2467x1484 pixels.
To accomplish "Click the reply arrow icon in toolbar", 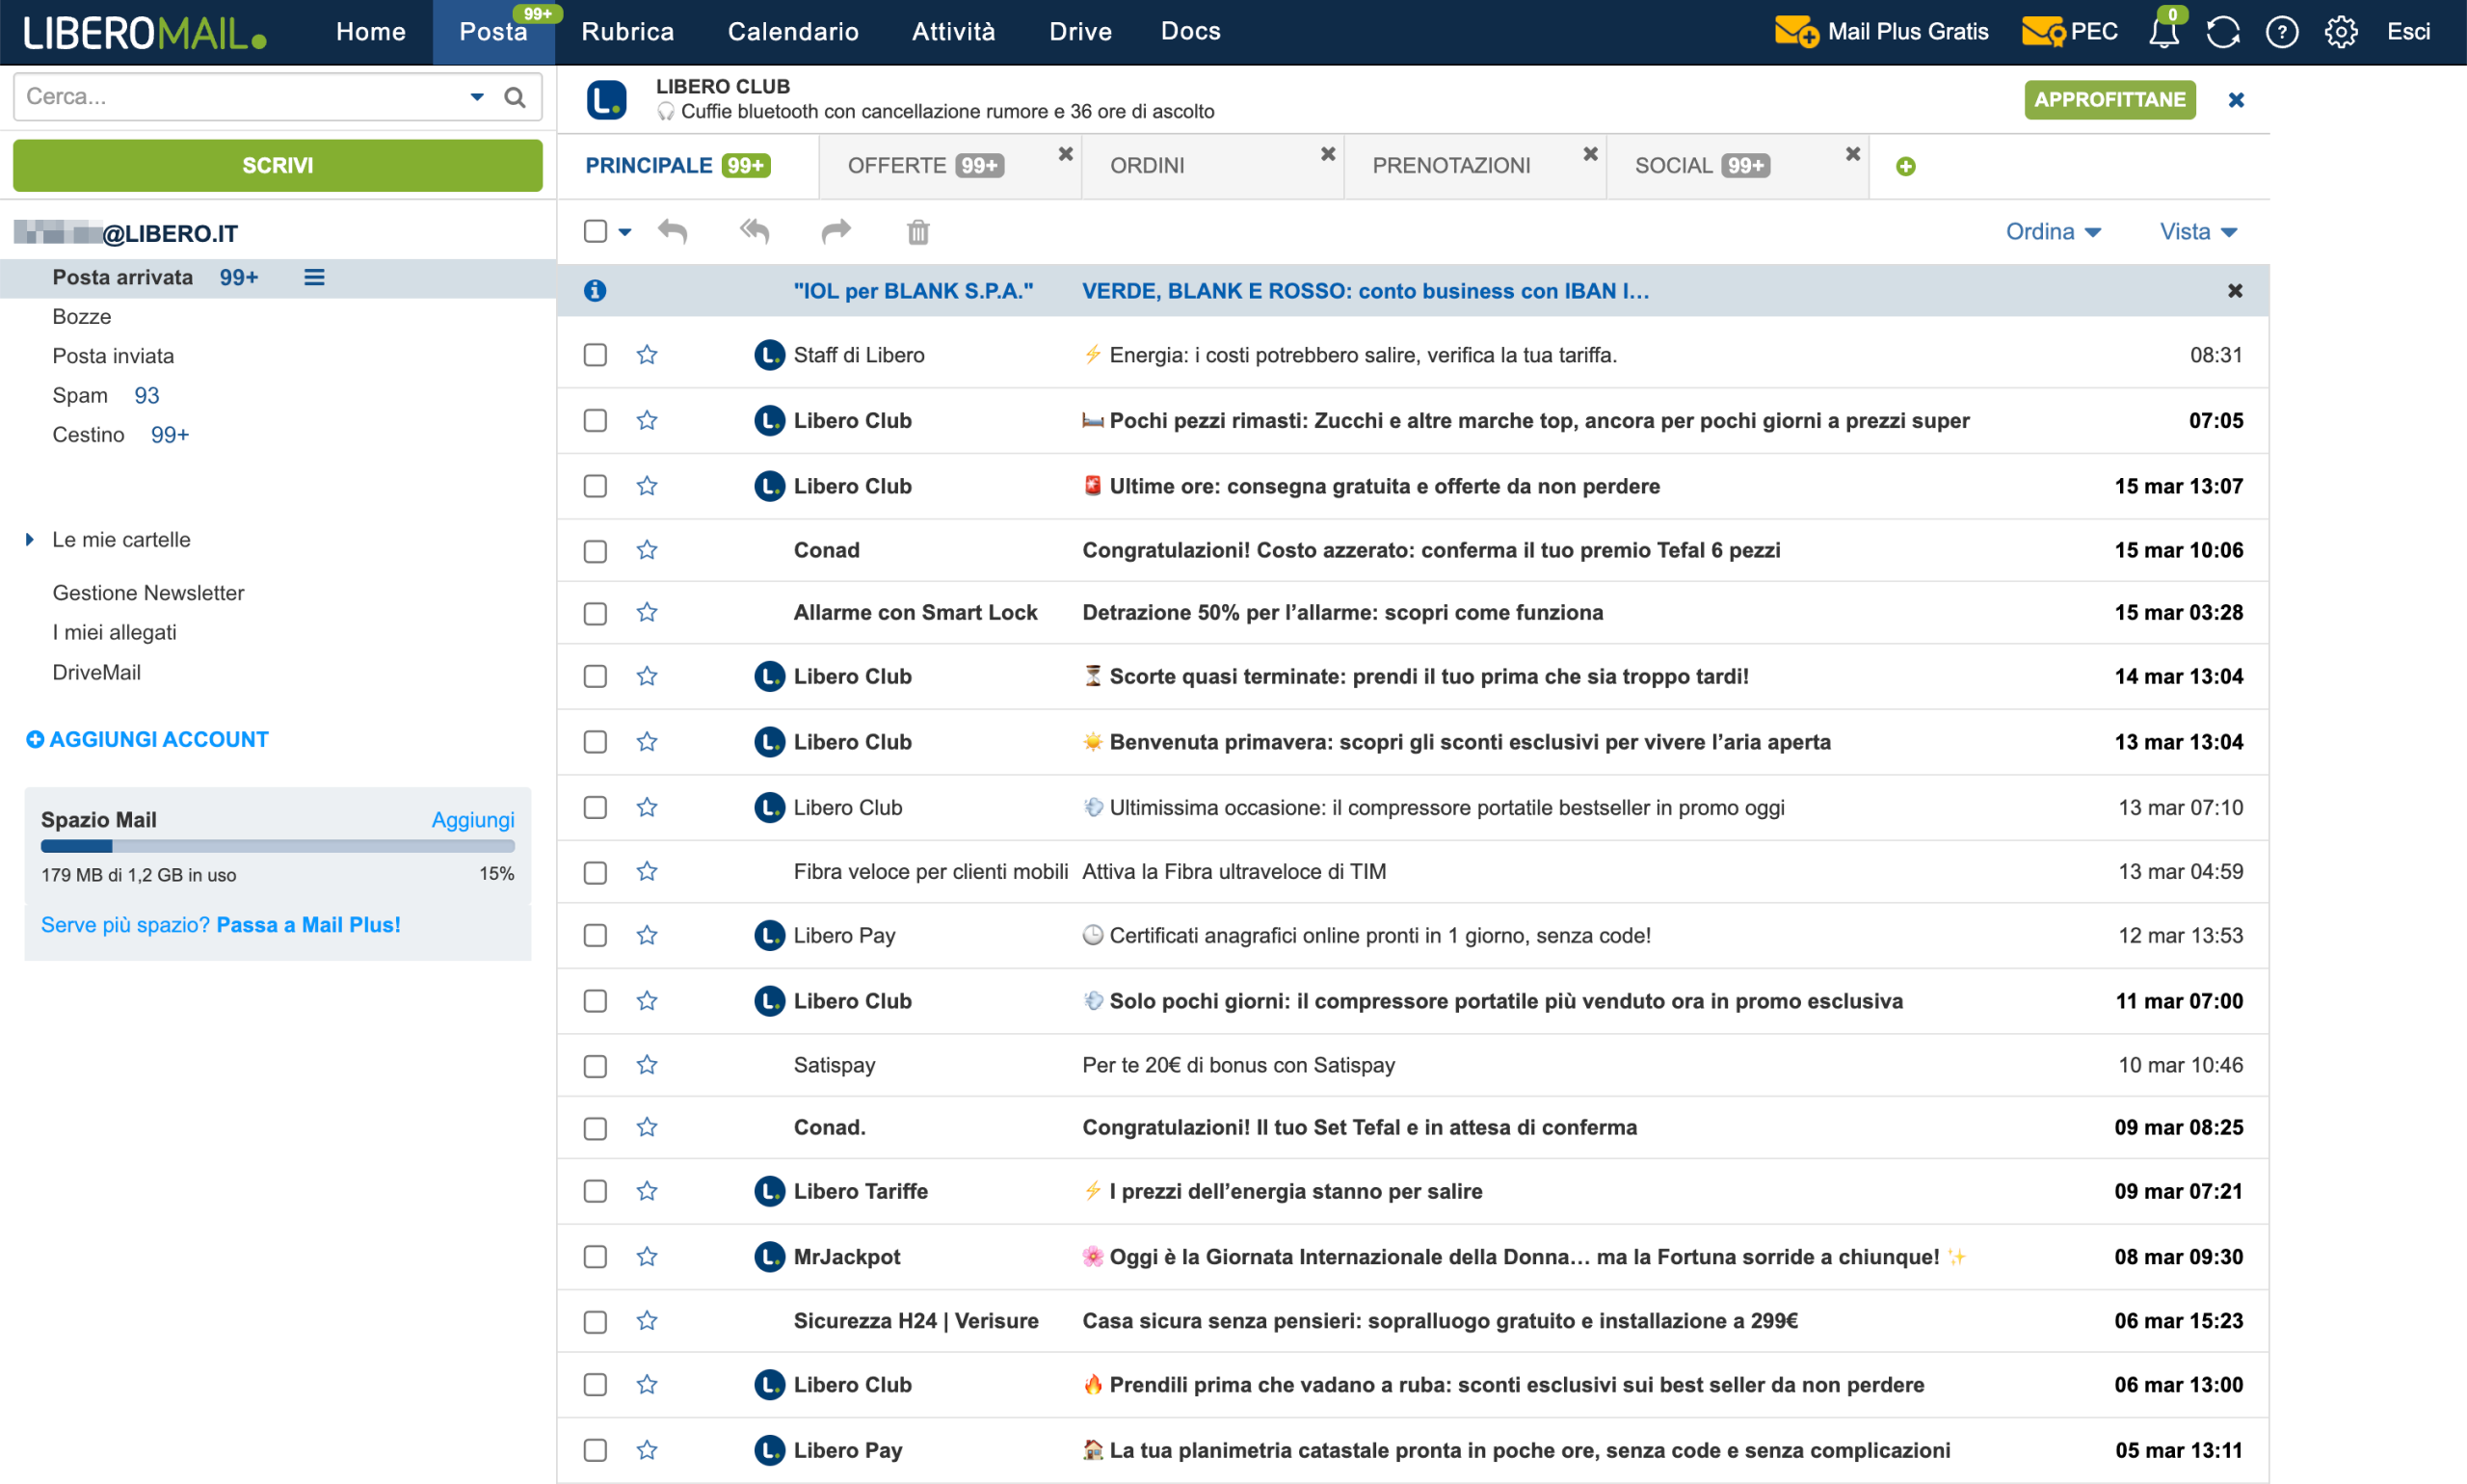I will tap(673, 232).
